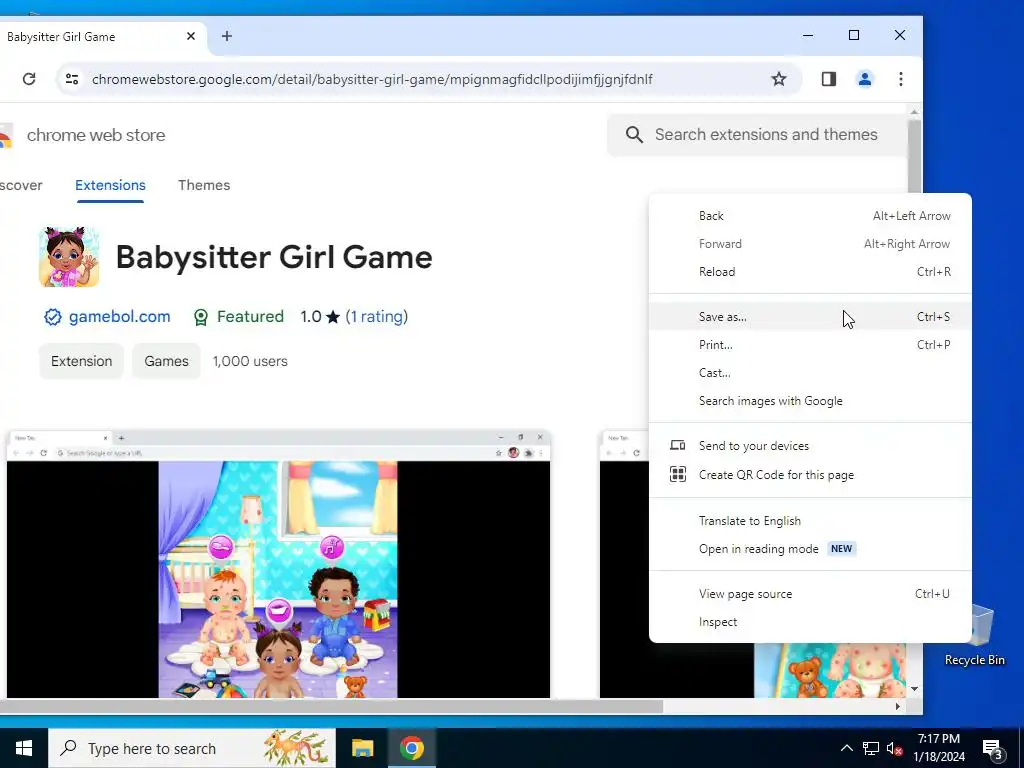
Task: Click the chrome web store title
Action: (x=96, y=135)
